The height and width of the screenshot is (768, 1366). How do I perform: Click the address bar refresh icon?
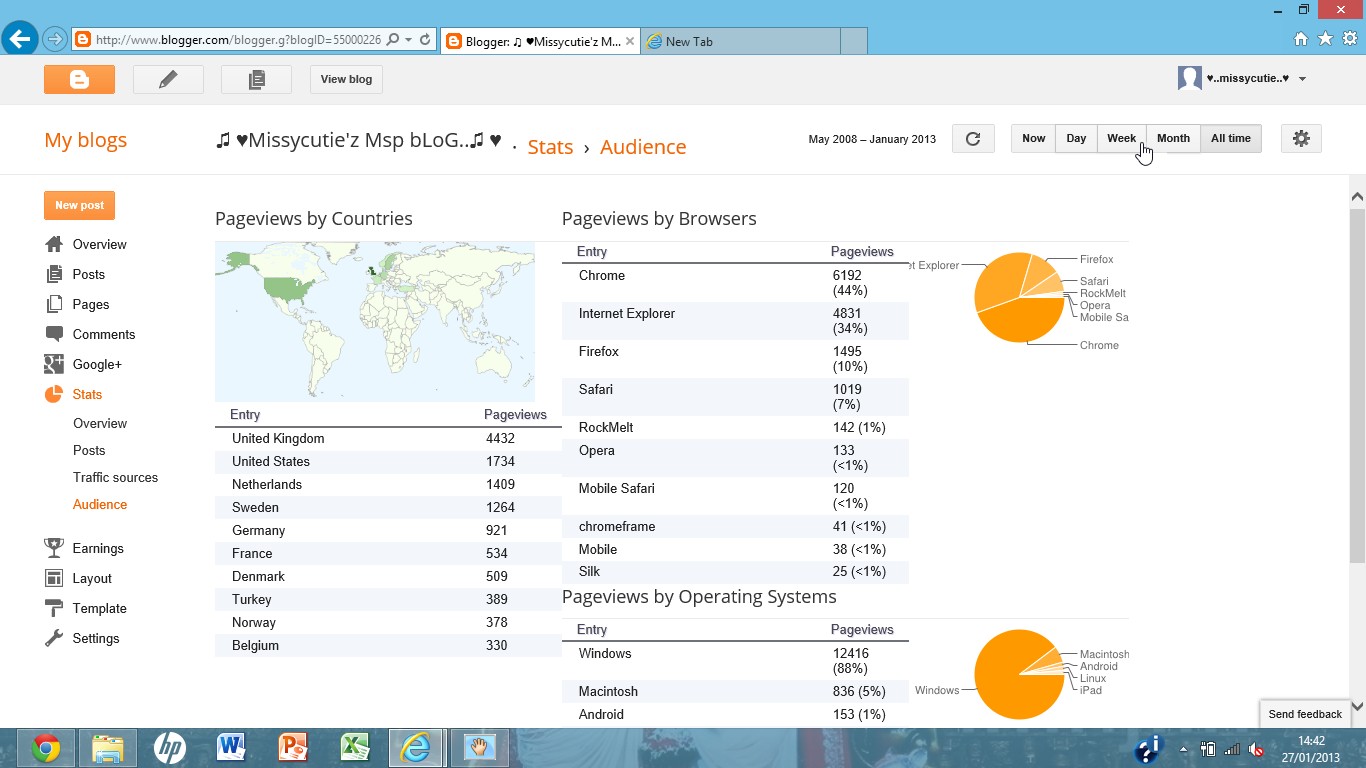pyautogui.click(x=425, y=40)
